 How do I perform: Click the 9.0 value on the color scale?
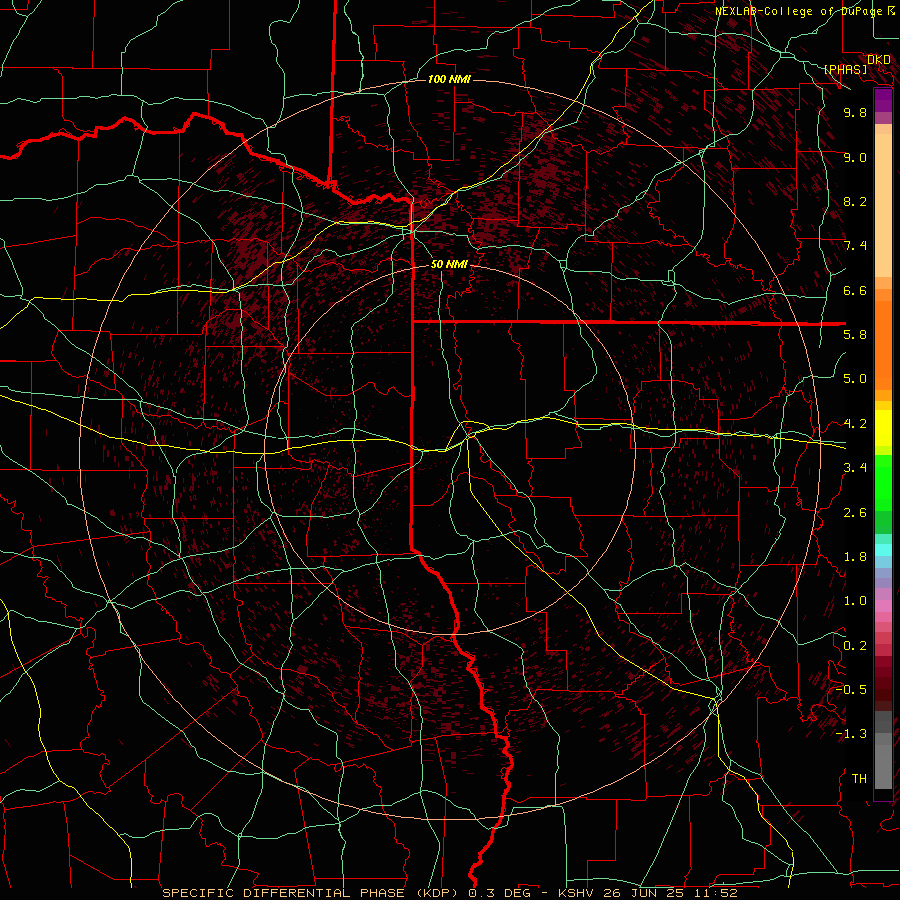855,157
